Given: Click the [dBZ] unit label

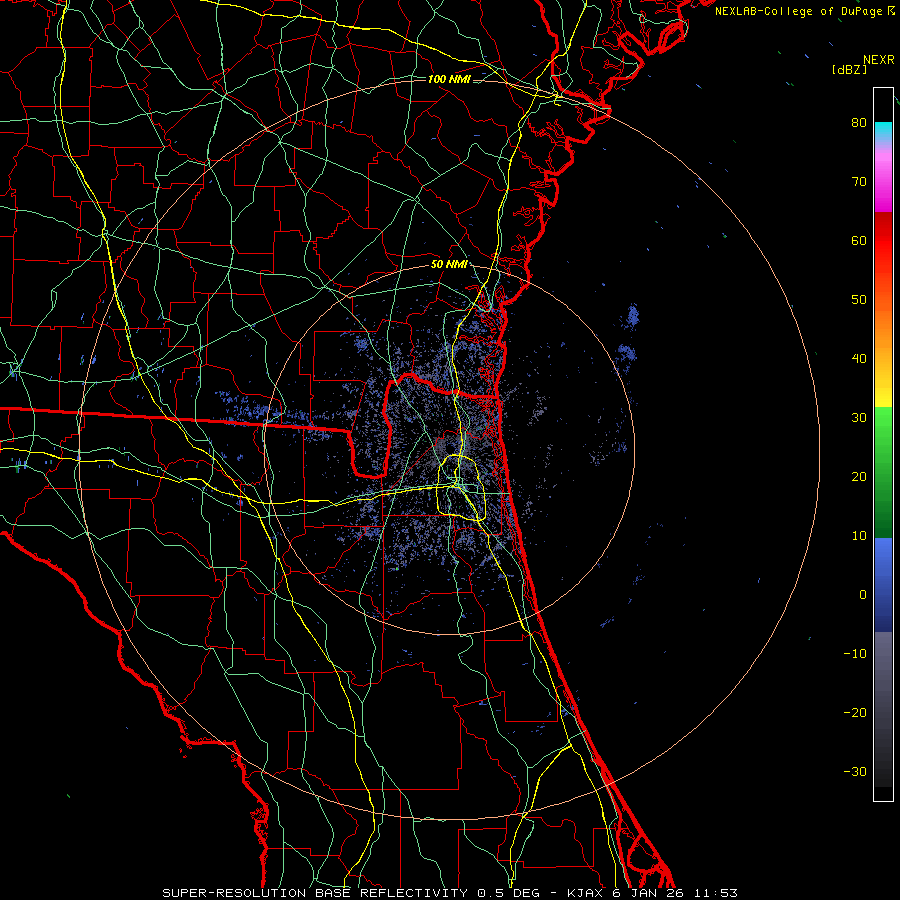Looking at the screenshot, I should (849, 69).
